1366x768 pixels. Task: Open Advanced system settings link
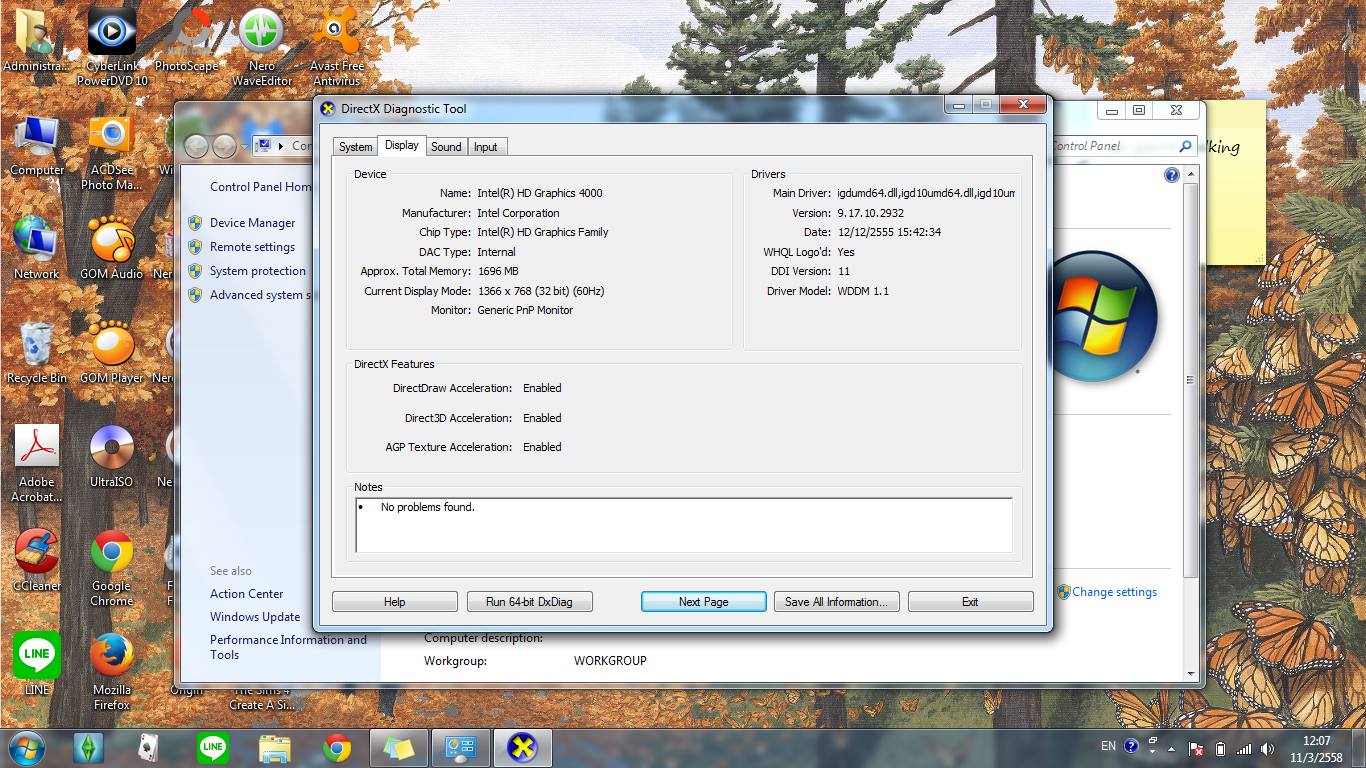261,295
